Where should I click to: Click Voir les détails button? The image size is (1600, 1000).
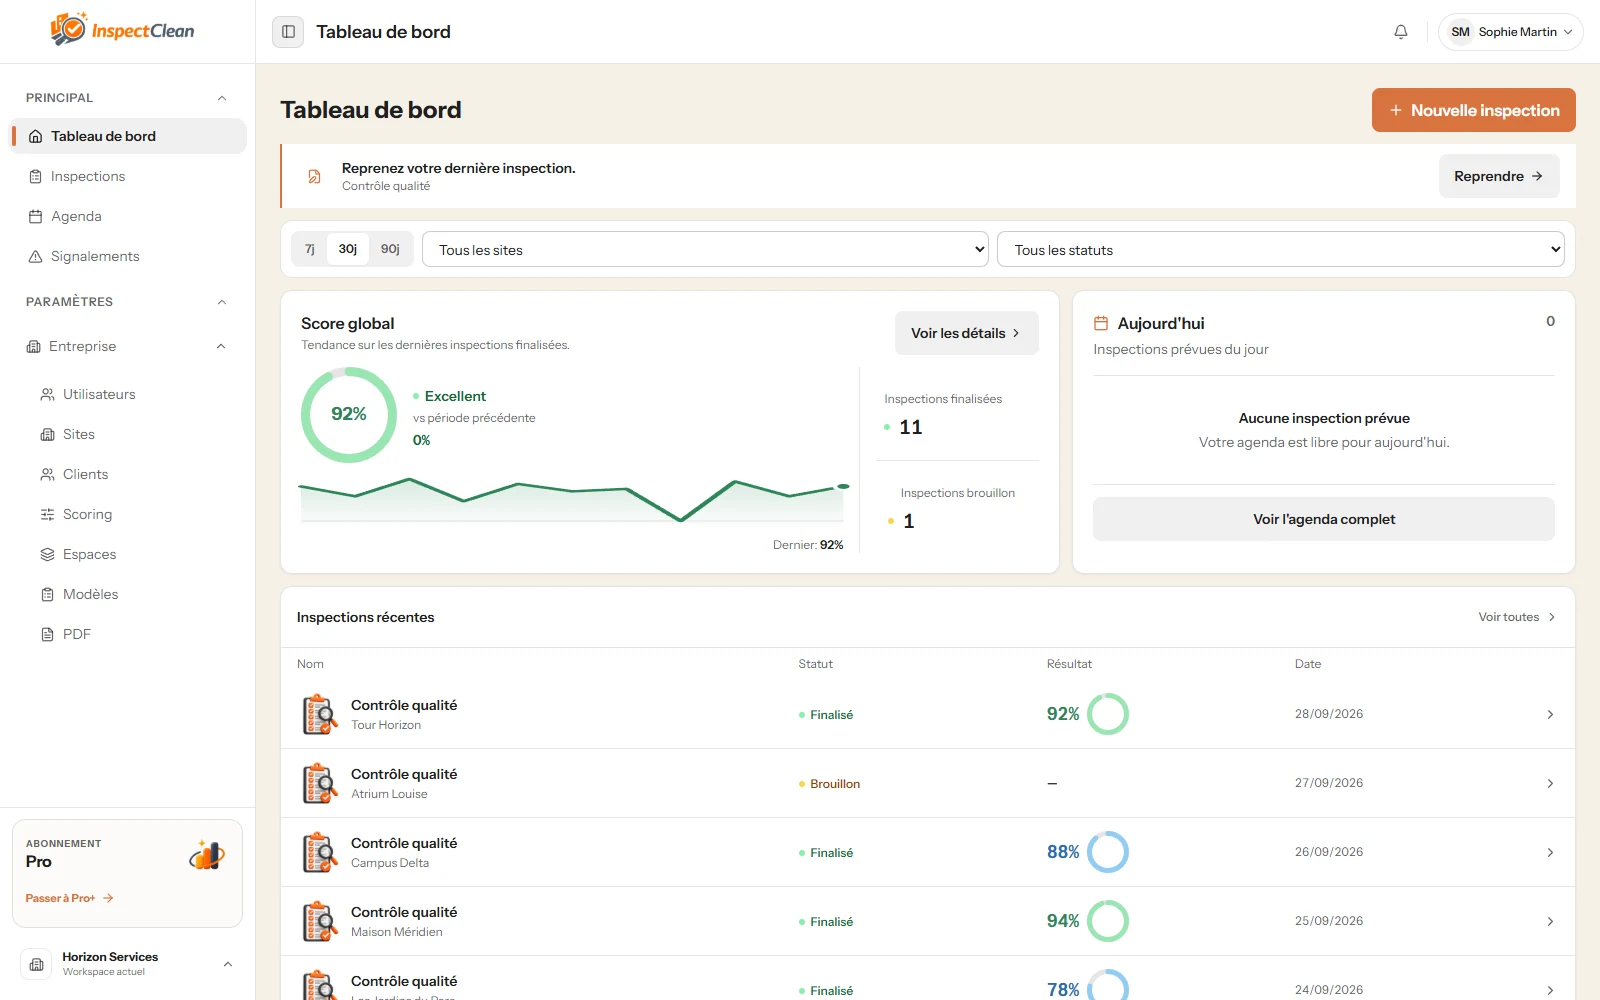966,333
